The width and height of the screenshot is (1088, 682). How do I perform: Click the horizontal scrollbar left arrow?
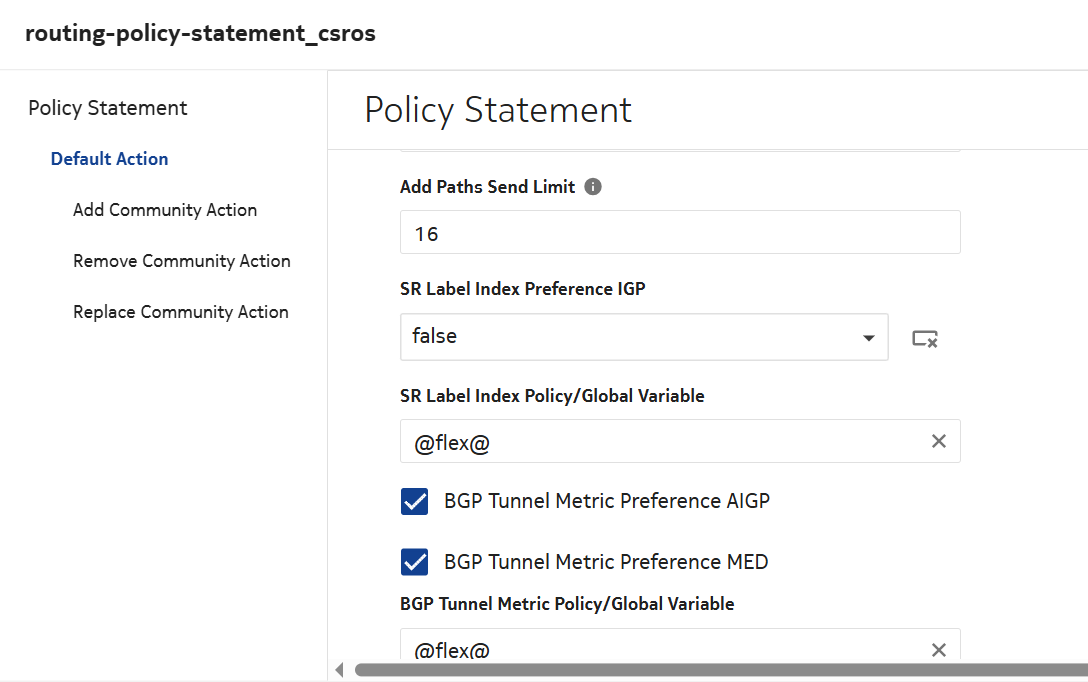pyautogui.click(x=339, y=669)
